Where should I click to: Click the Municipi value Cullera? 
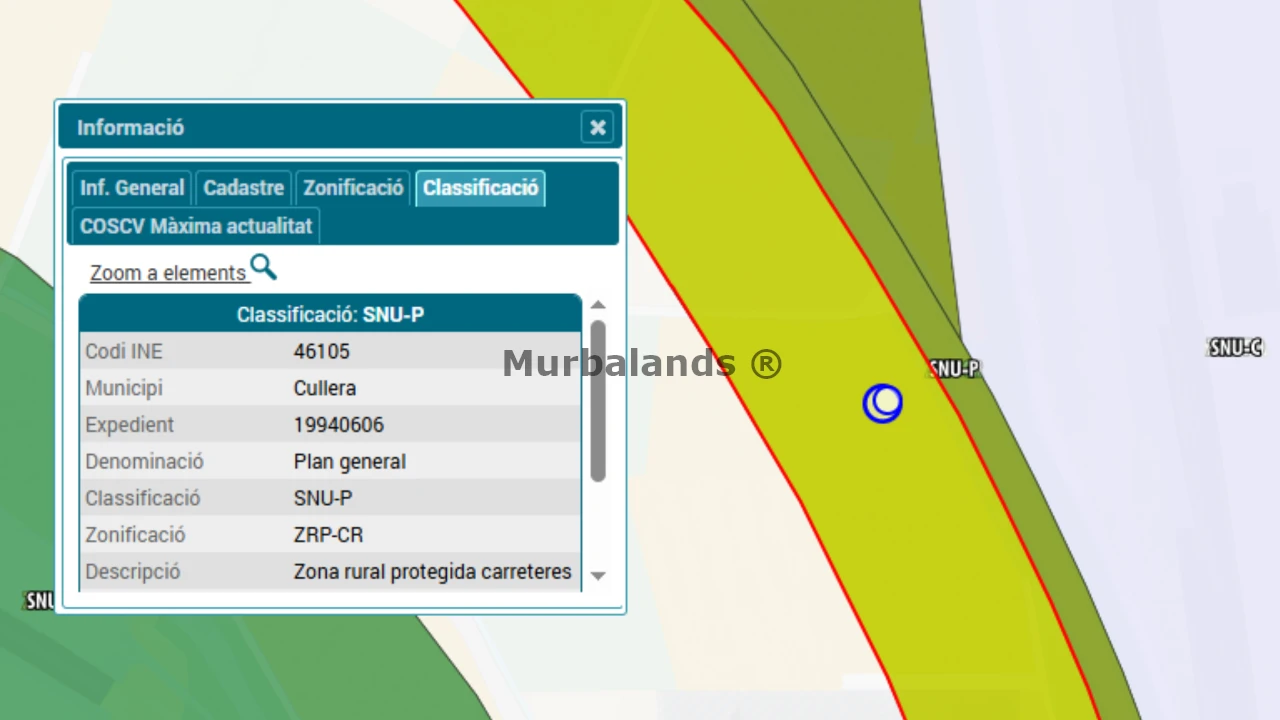click(325, 388)
